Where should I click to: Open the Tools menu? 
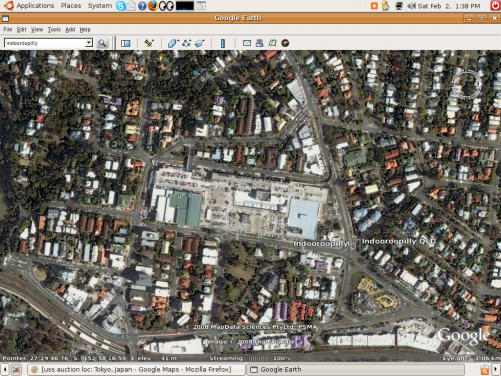point(54,30)
